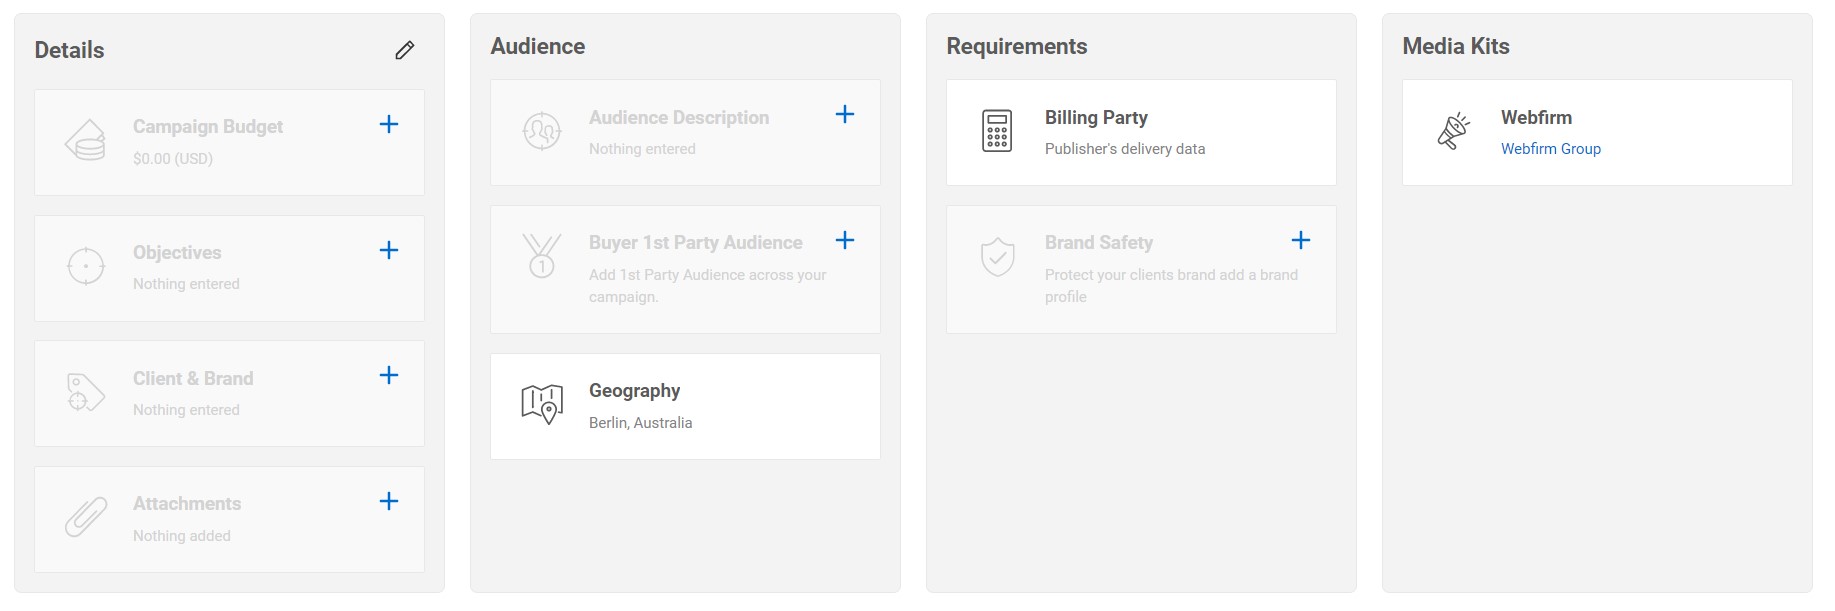This screenshot has width=1835, height=611.
Task: Click plus to add Audience Description
Action: pos(845,114)
